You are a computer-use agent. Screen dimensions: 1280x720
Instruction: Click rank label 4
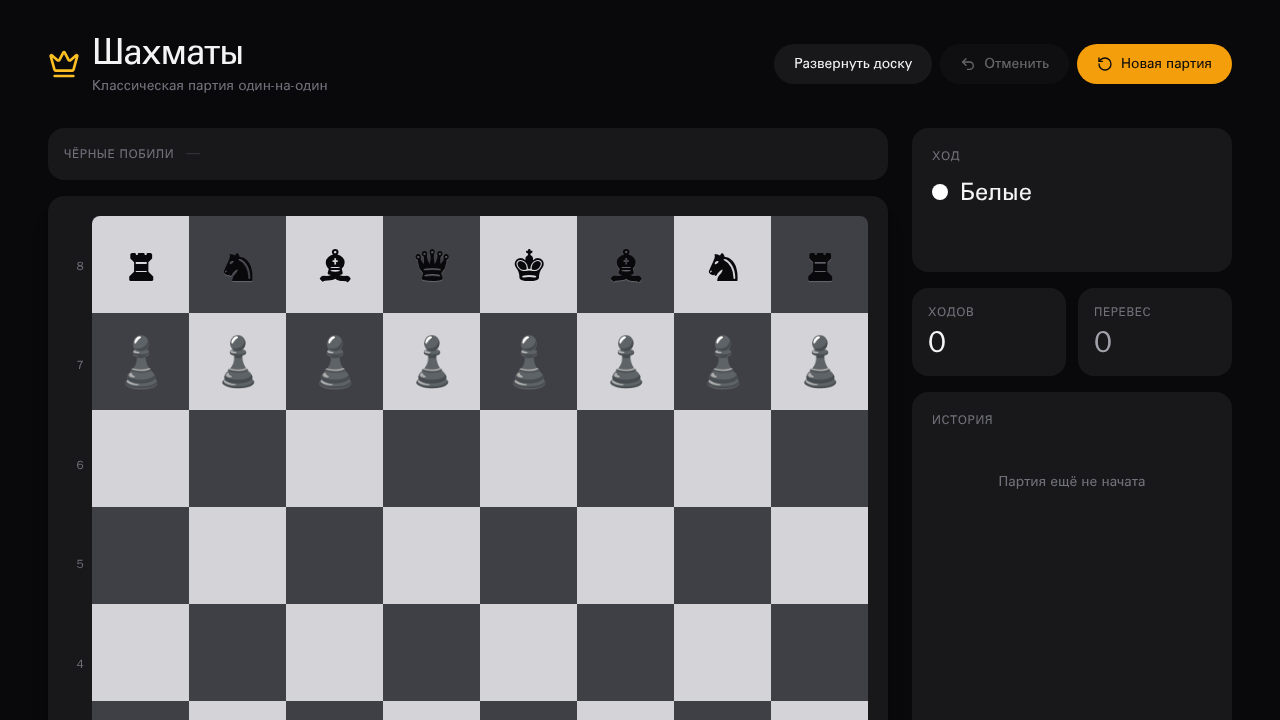tap(80, 664)
